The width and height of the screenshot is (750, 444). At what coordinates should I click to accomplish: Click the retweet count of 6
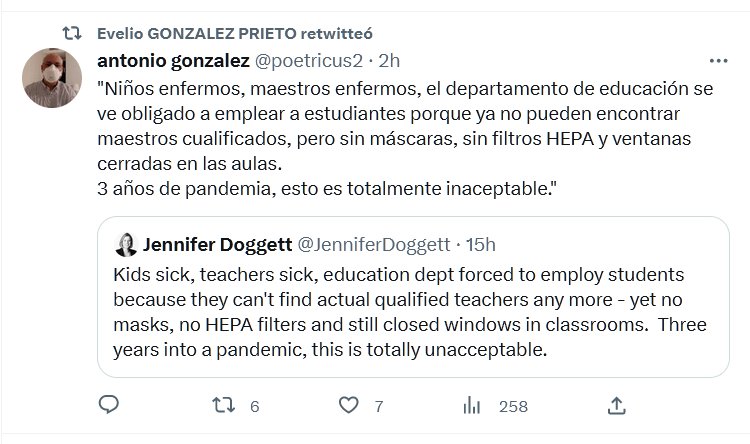(255, 406)
